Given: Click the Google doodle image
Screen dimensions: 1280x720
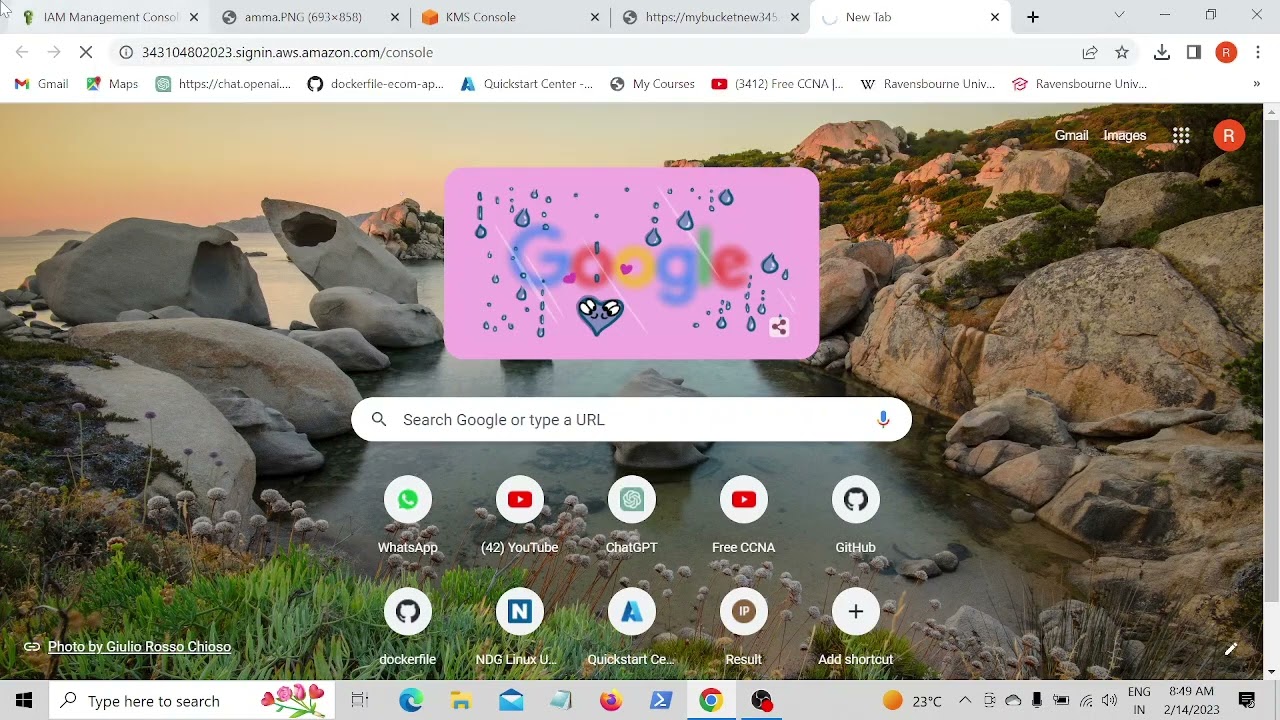Looking at the screenshot, I should pos(631,263).
